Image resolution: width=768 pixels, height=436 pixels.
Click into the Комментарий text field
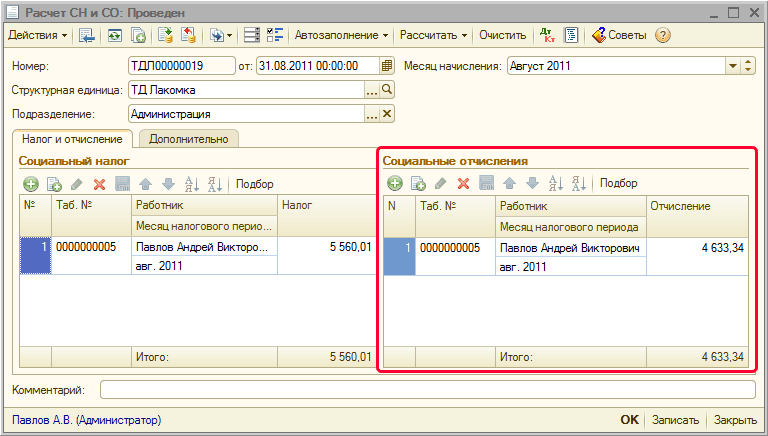[x=427, y=389]
